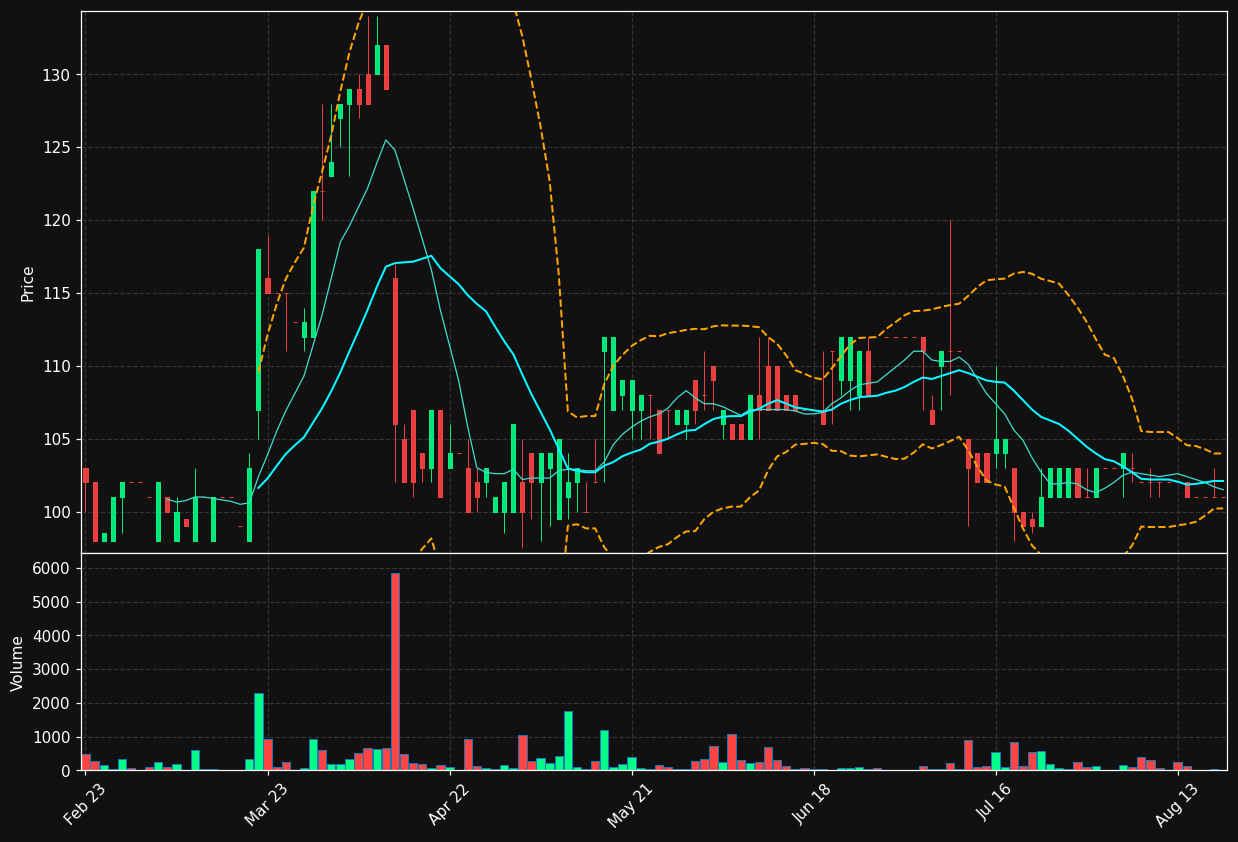Click the 3000 volume tick label
1238x842 pixels.
[x=51, y=670]
